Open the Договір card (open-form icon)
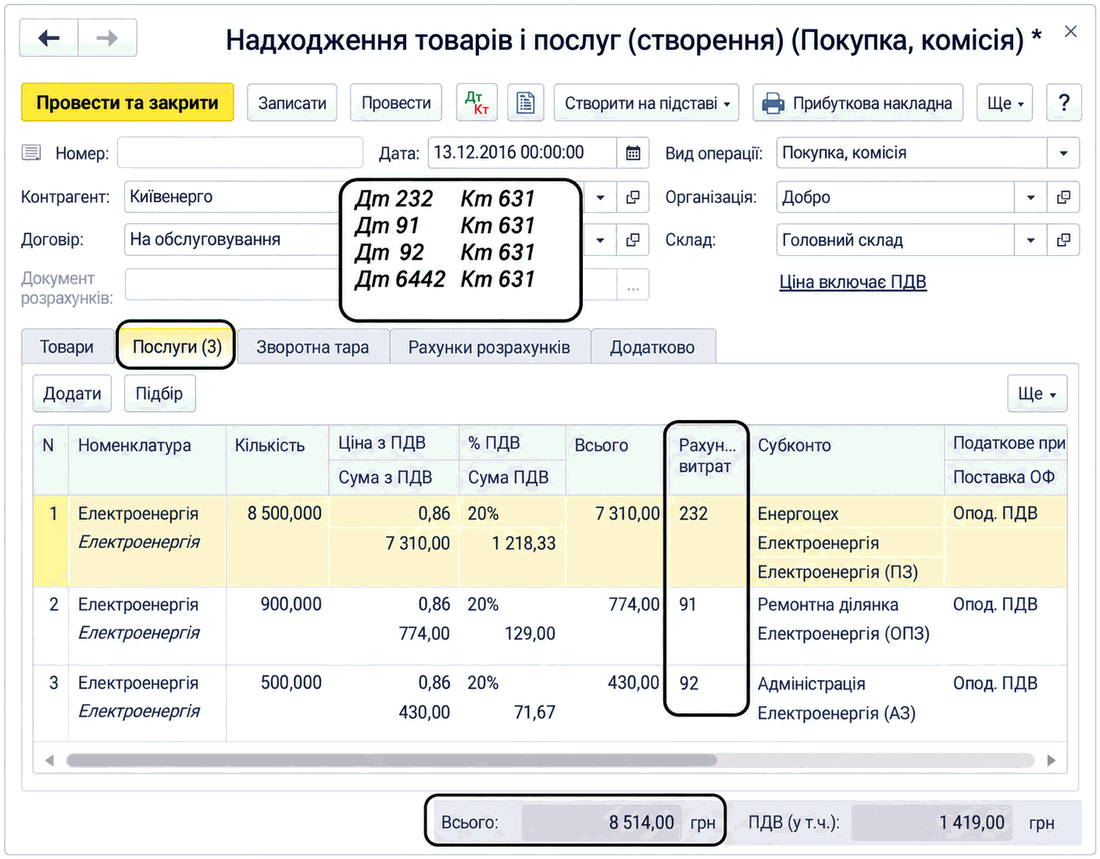Screen dimensions: 1100x859 click(633, 240)
